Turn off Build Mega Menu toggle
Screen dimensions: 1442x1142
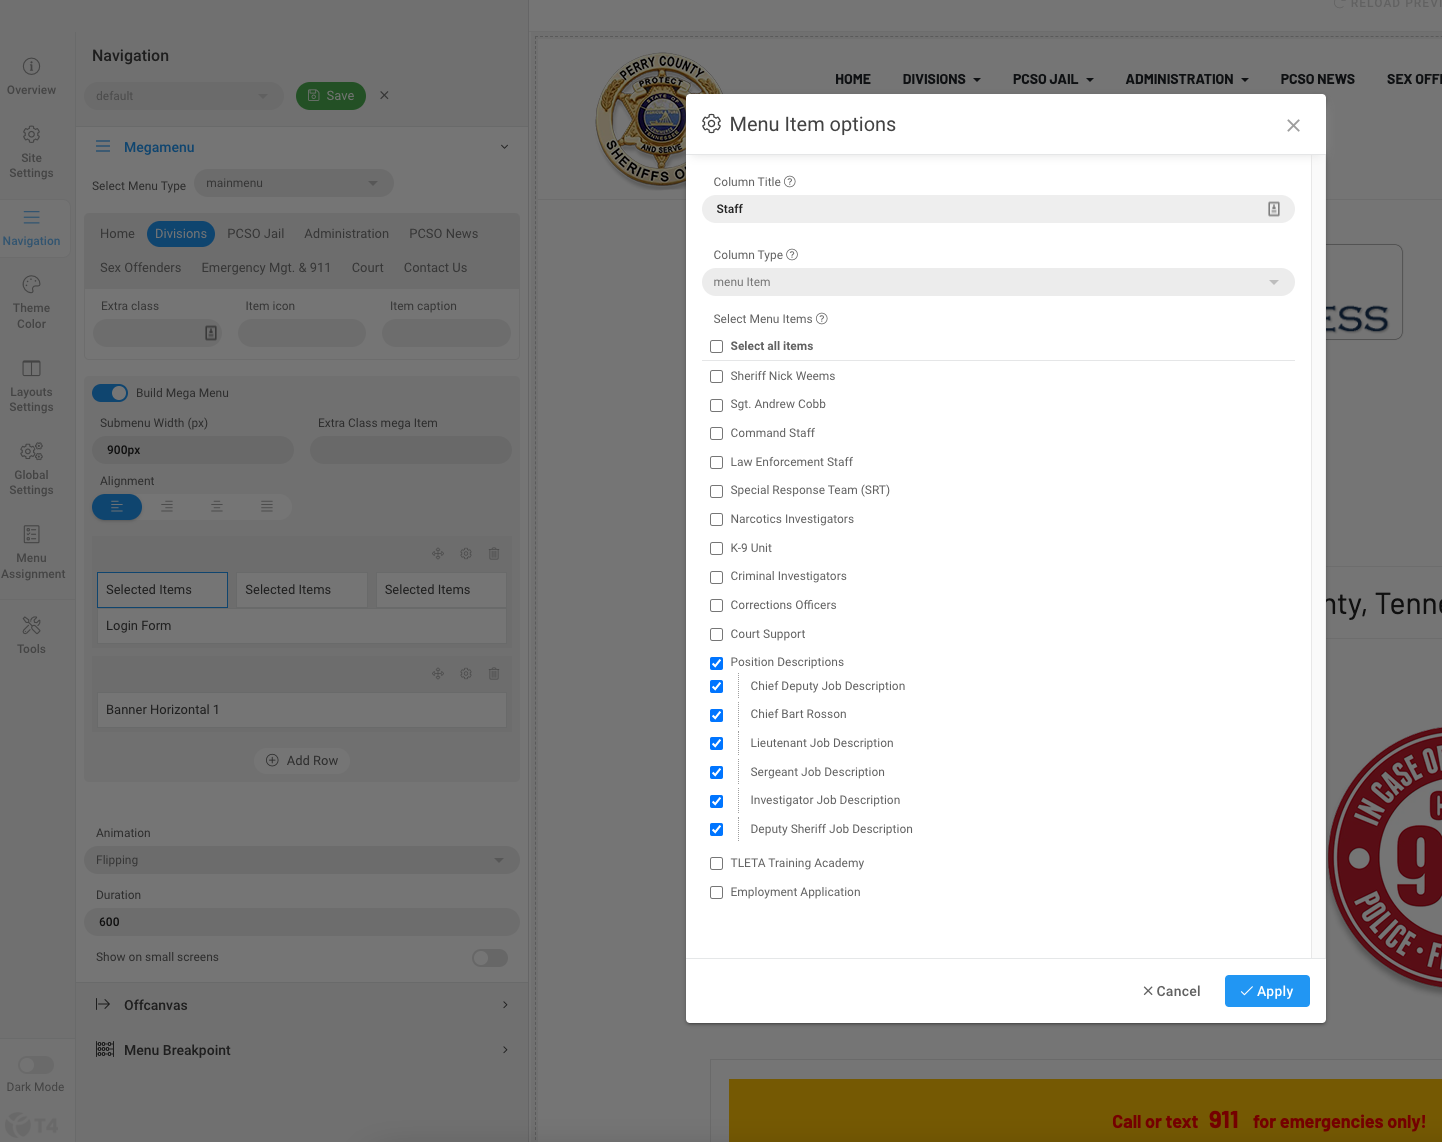[x=110, y=393]
